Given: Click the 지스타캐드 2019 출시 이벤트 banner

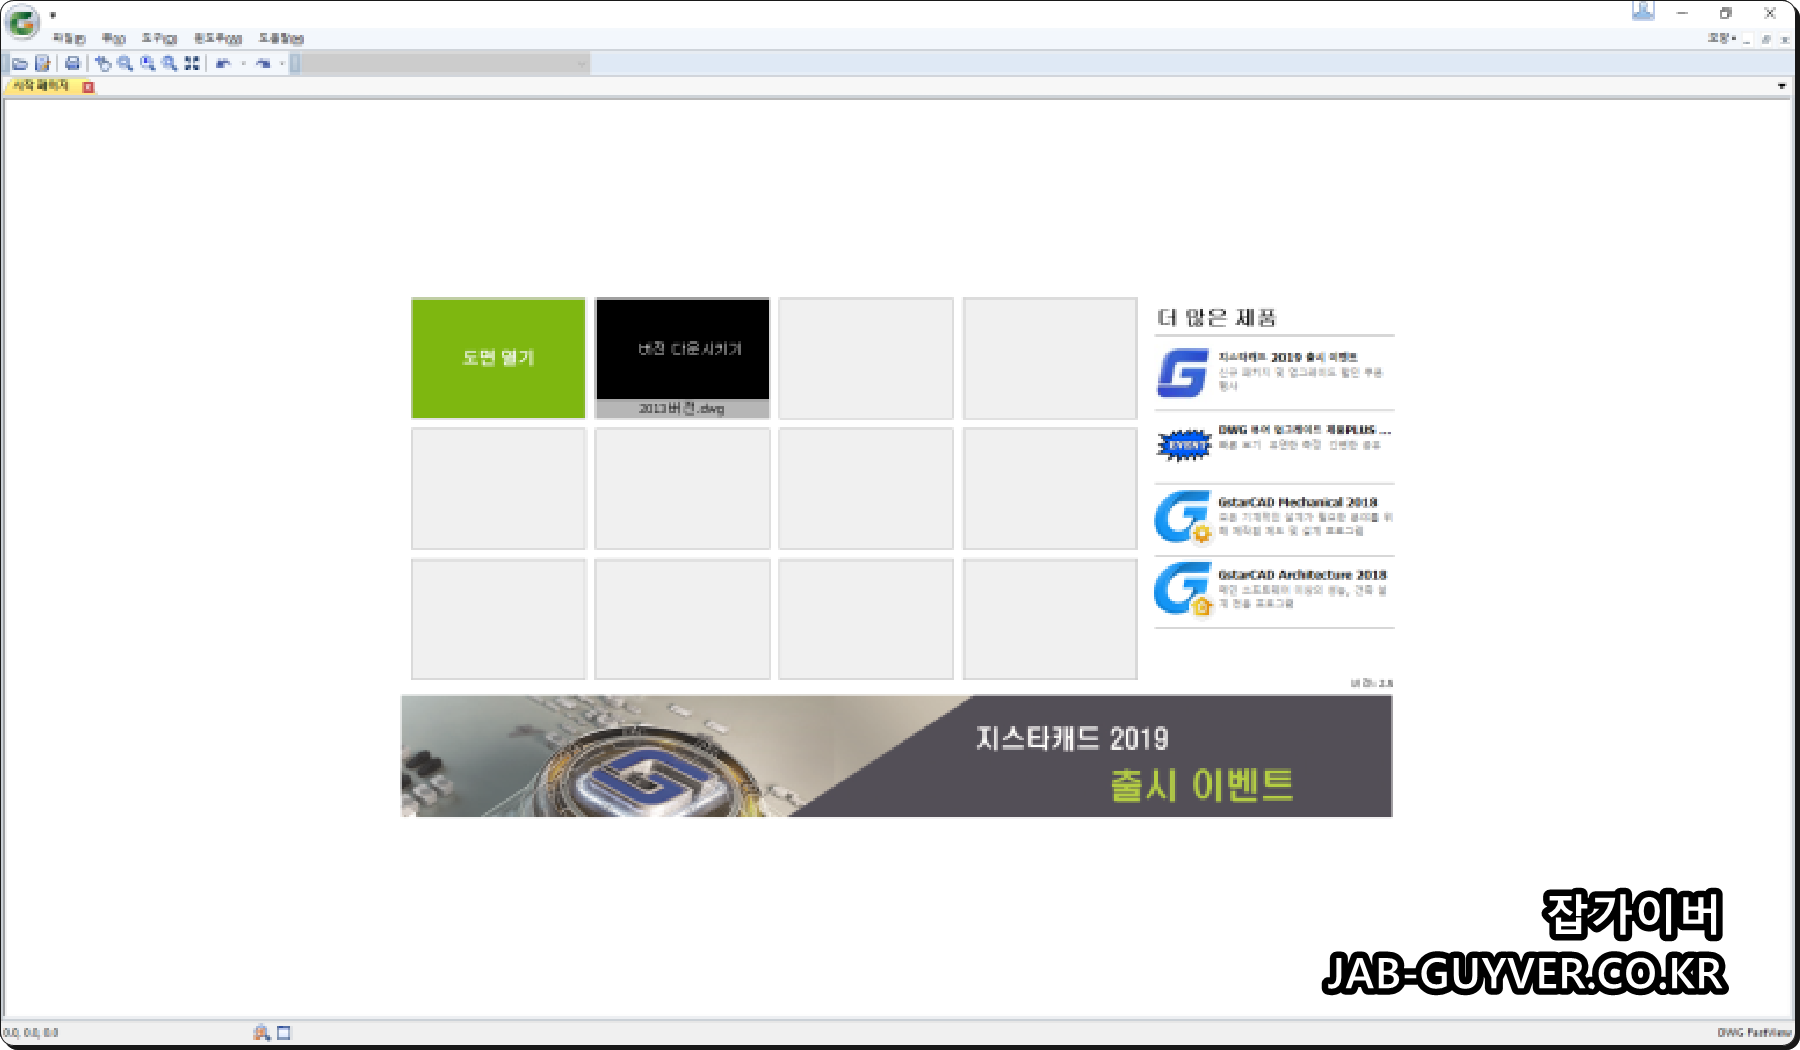Looking at the screenshot, I should pos(897,756).
